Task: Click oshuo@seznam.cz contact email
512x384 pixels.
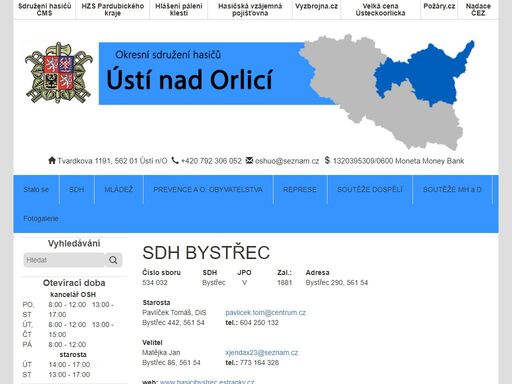Action: coord(287,161)
